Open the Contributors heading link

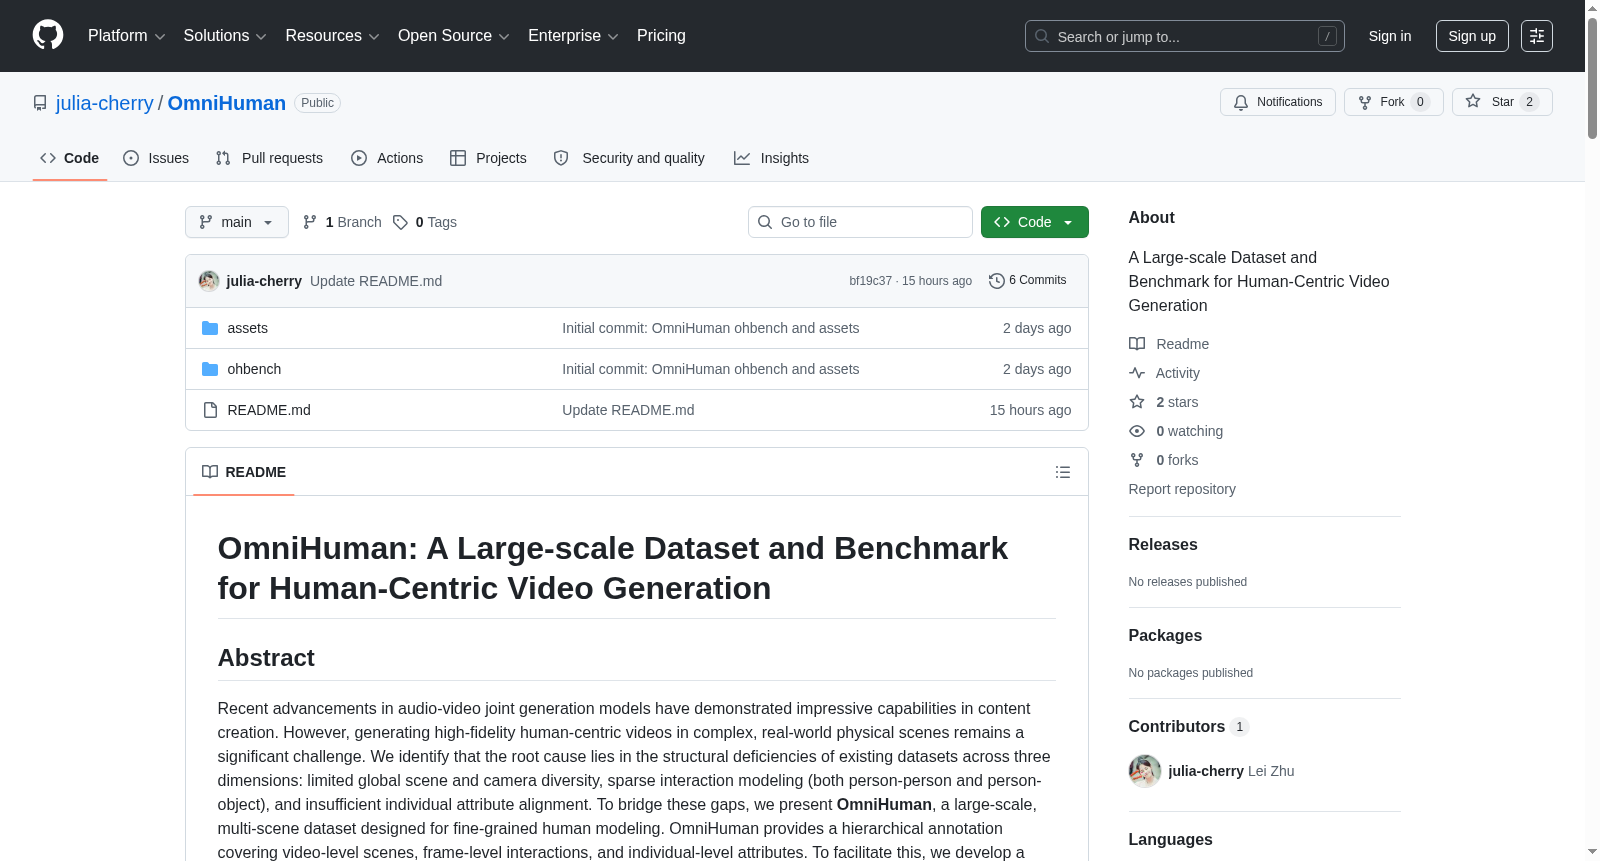pos(1189,727)
